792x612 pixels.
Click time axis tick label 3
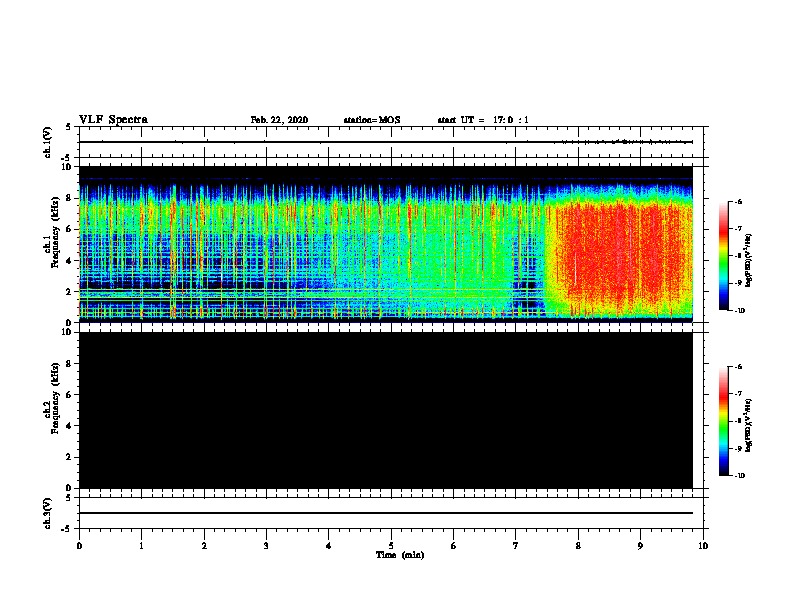pyautogui.click(x=266, y=546)
